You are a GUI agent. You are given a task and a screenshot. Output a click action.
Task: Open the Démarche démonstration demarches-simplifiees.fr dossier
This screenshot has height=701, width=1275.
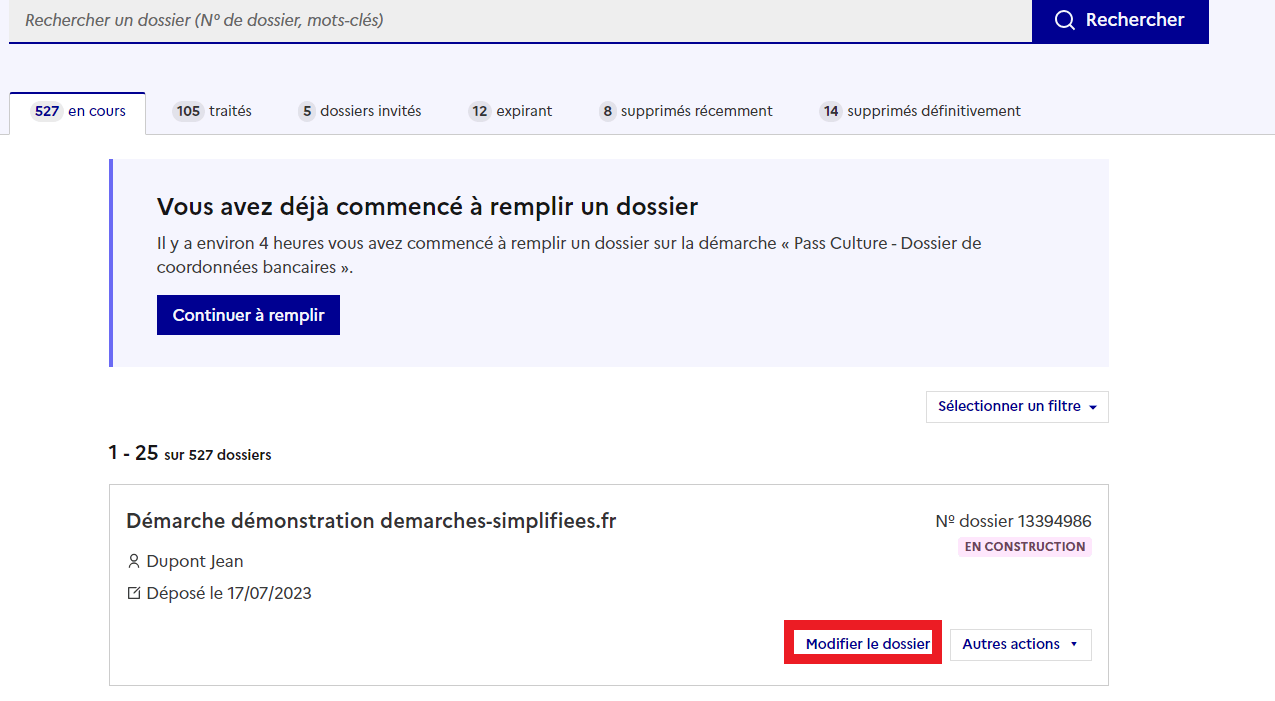coord(371,520)
